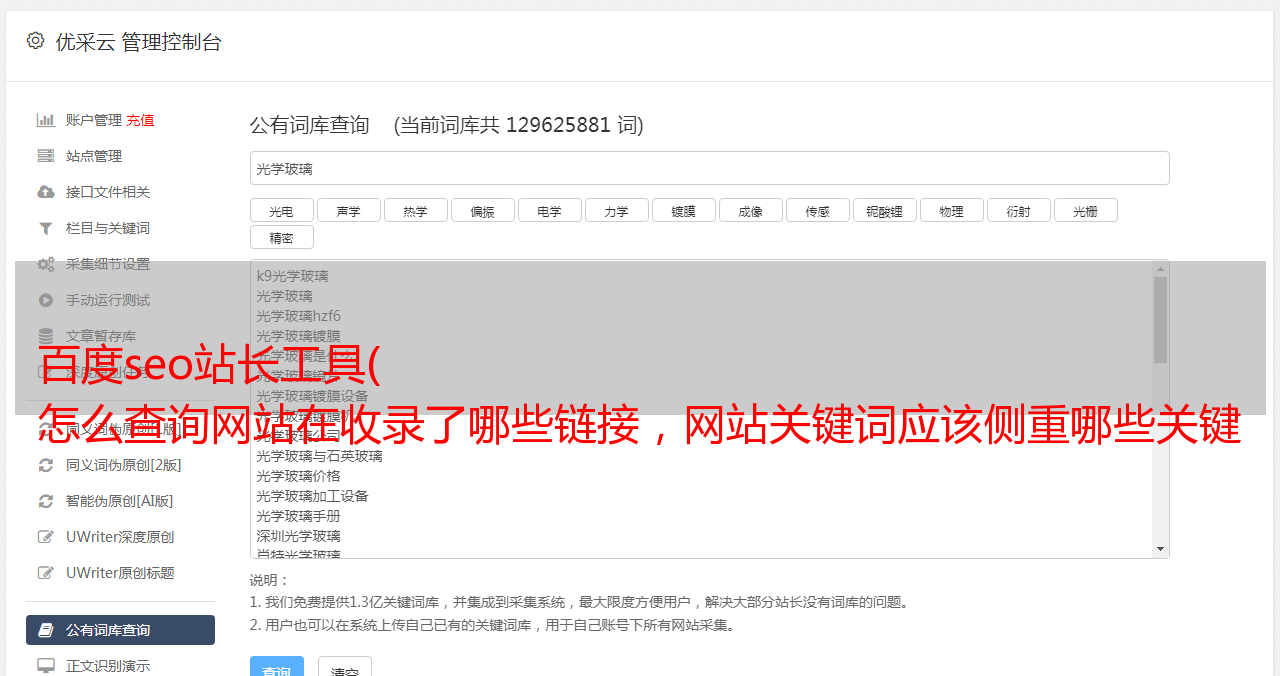Click the 声学 tag button
1280x676 pixels.
click(x=348, y=210)
